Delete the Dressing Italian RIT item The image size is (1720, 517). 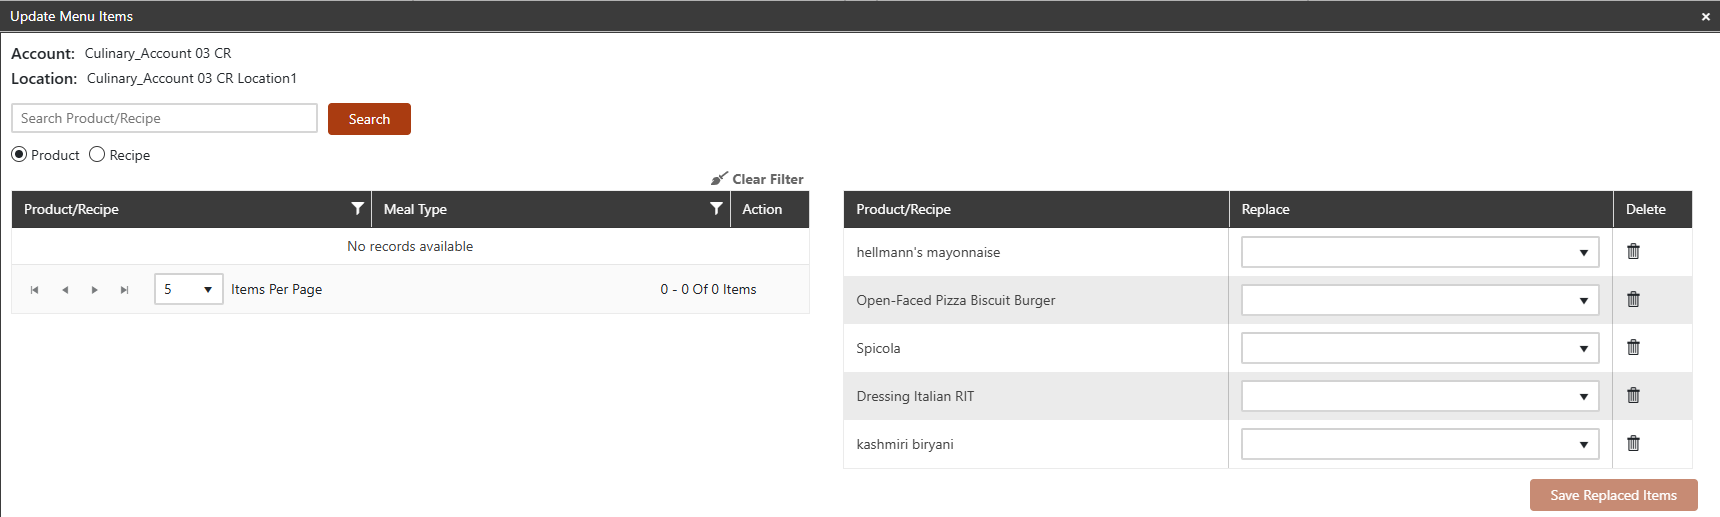(1633, 395)
